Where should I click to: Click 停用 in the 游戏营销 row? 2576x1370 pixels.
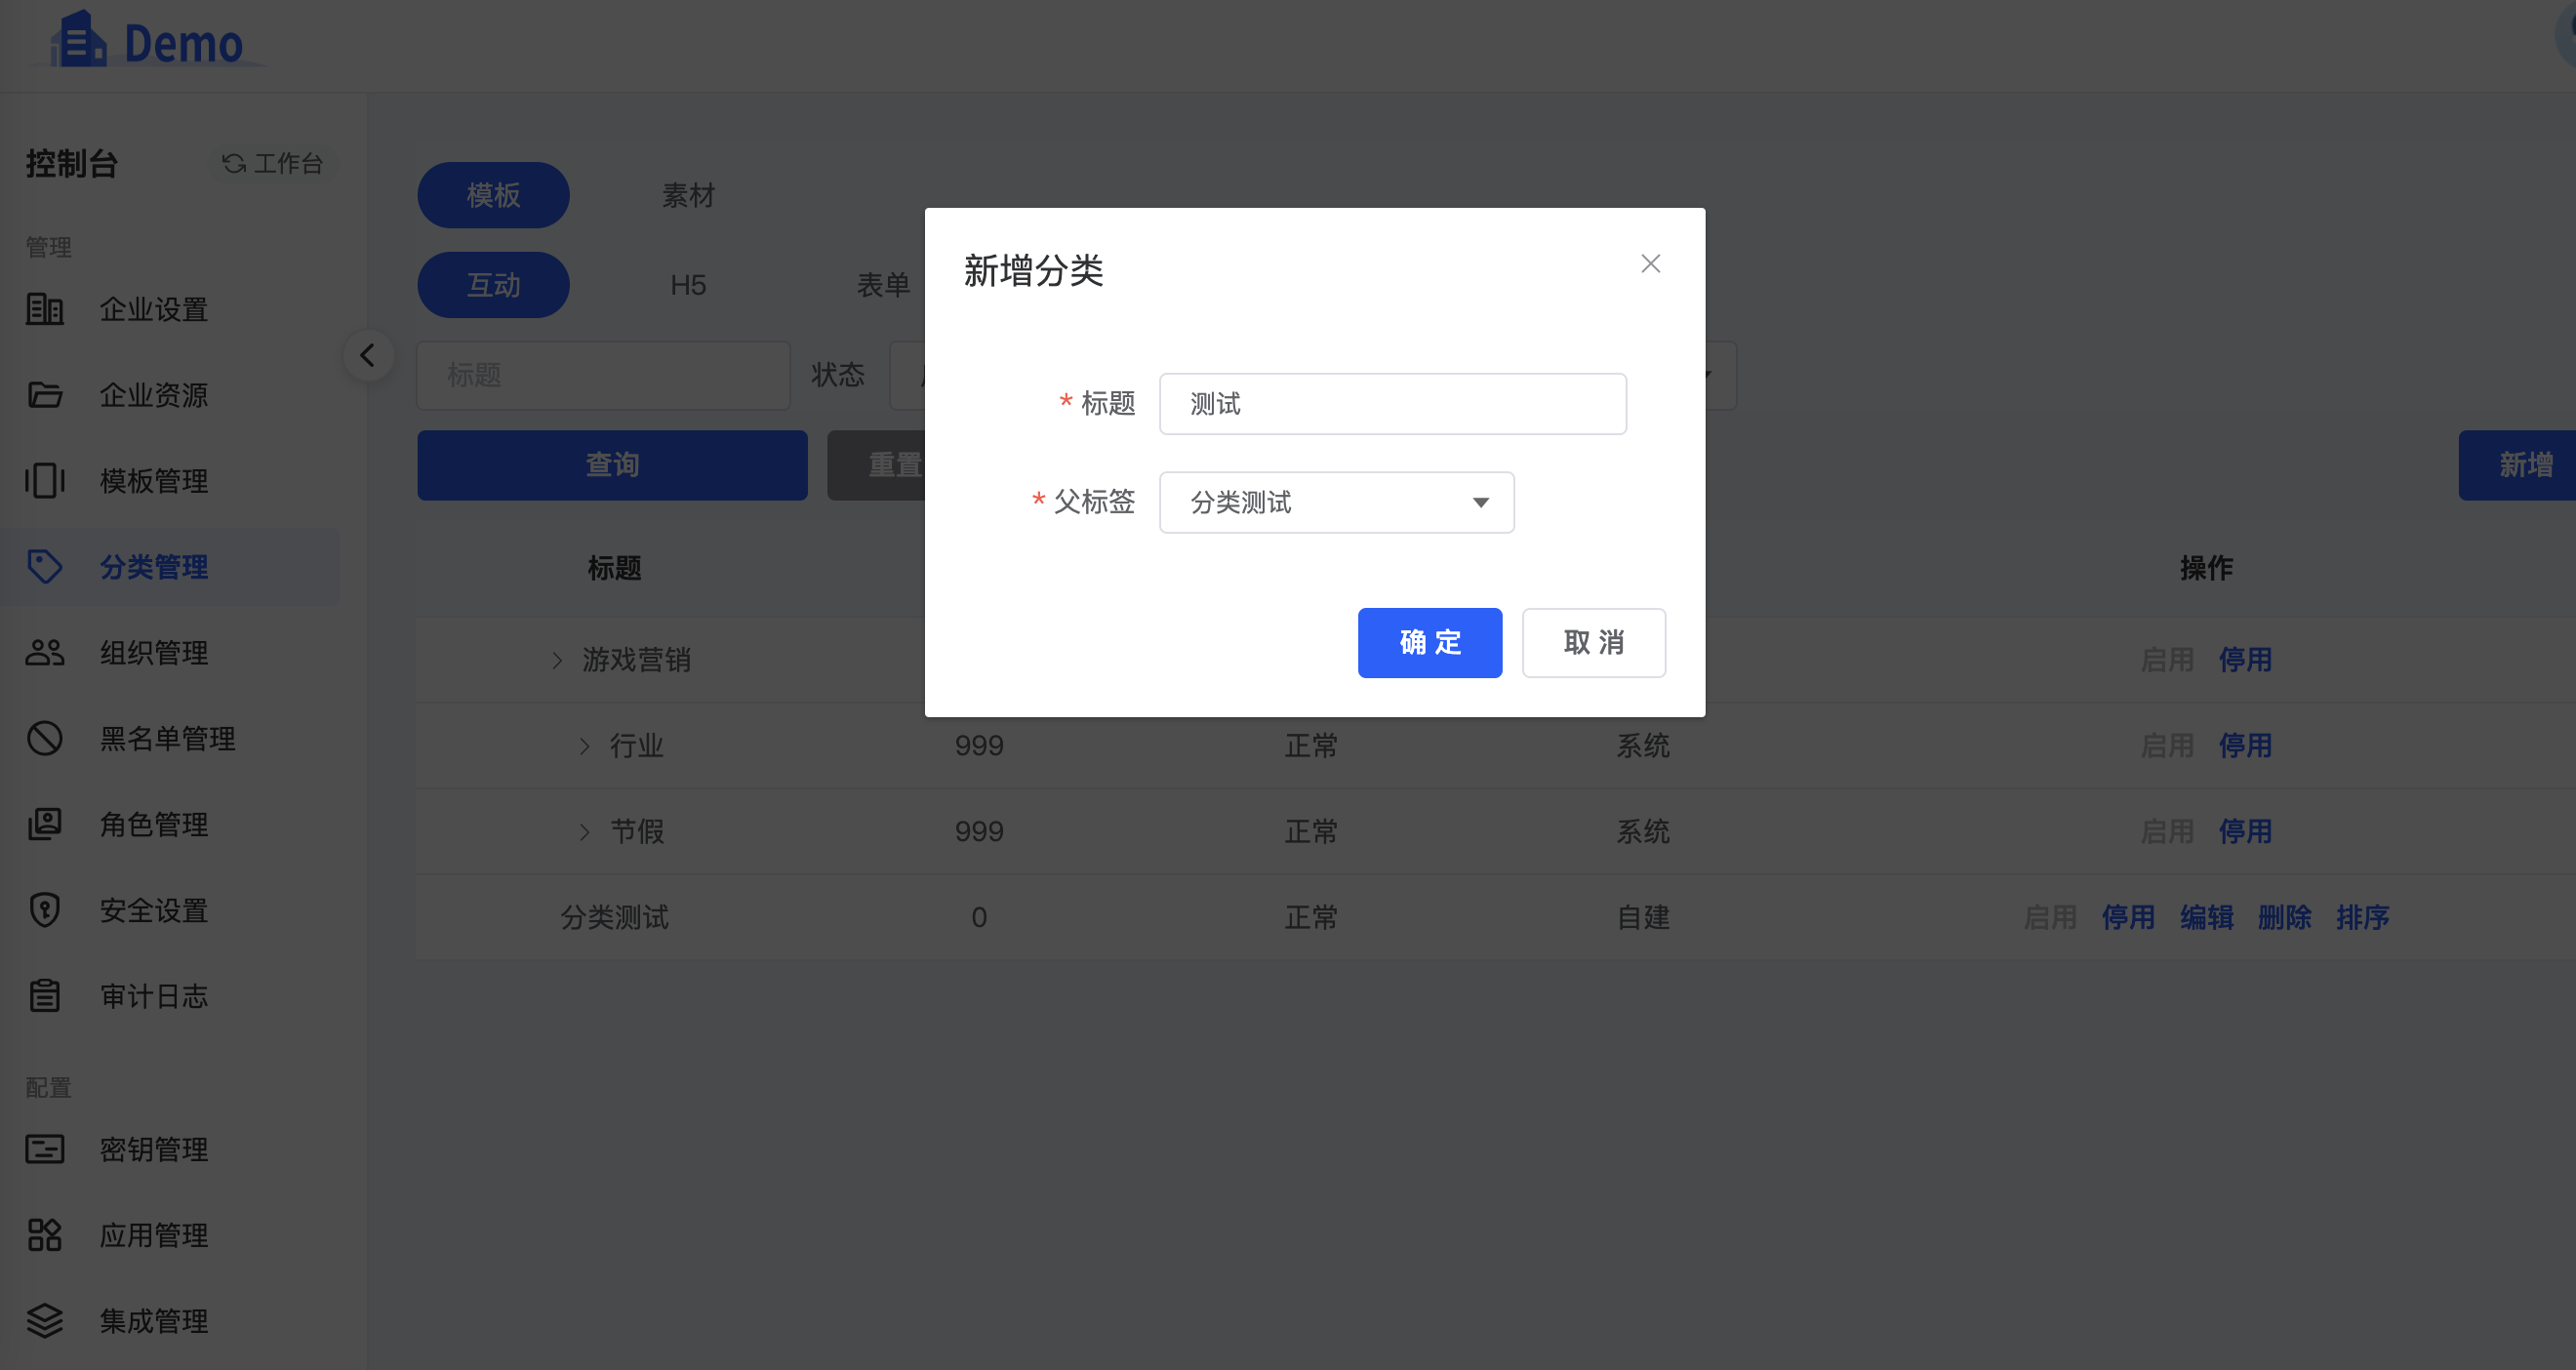tap(2245, 660)
